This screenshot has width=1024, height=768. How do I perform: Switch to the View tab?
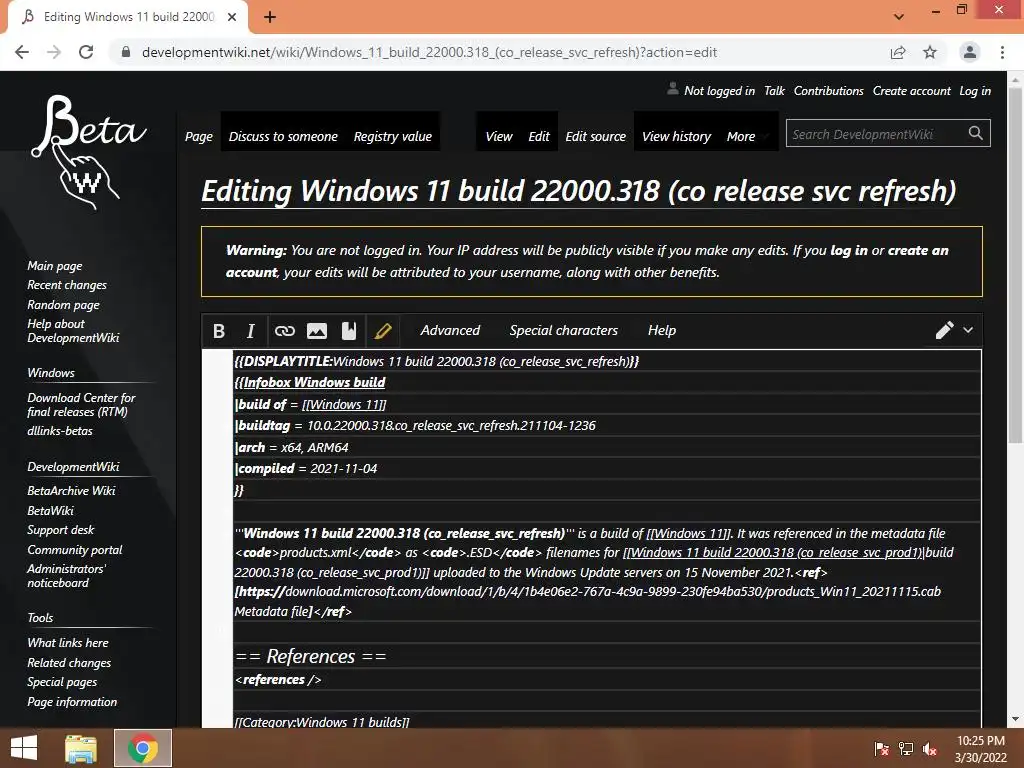pyautogui.click(x=499, y=136)
